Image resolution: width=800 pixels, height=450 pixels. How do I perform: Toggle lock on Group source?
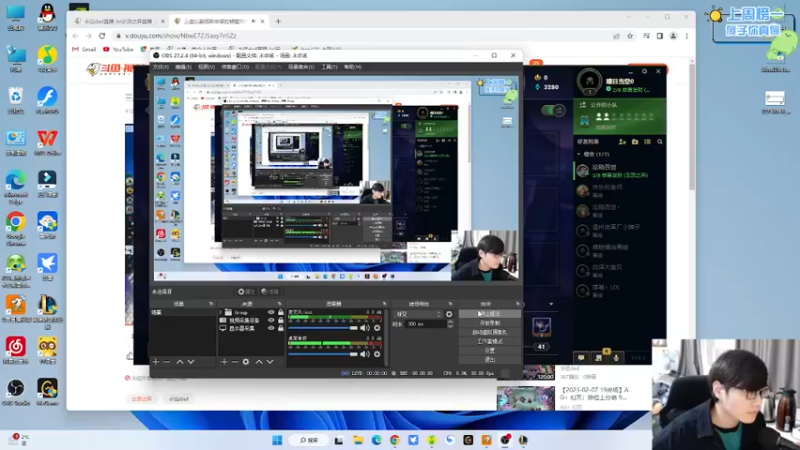pos(281,312)
